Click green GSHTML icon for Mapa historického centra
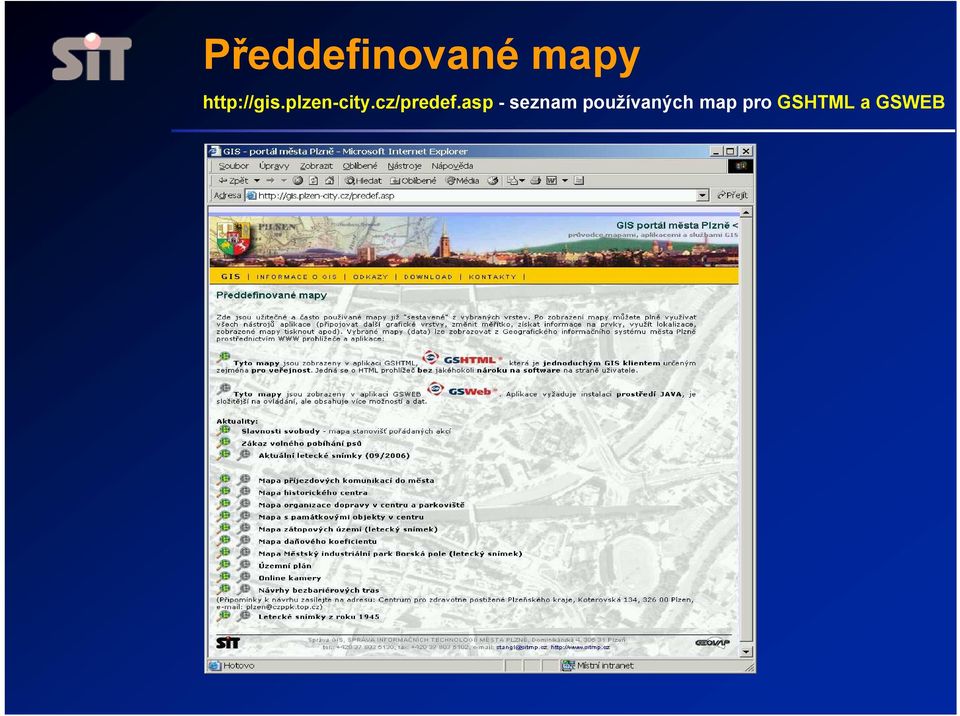 coord(224,492)
